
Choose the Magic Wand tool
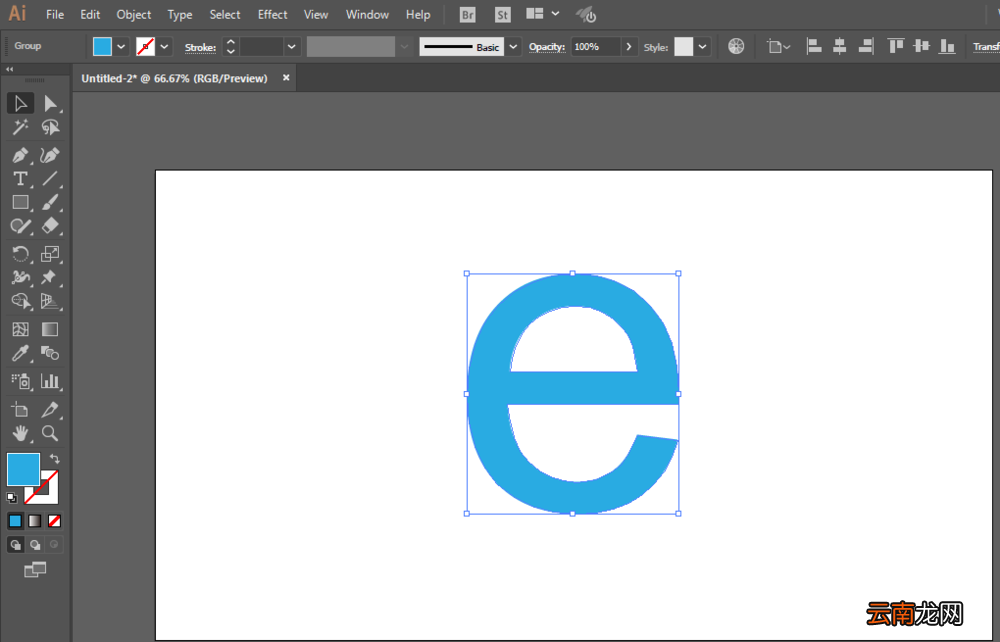pyautogui.click(x=20, y=127)
